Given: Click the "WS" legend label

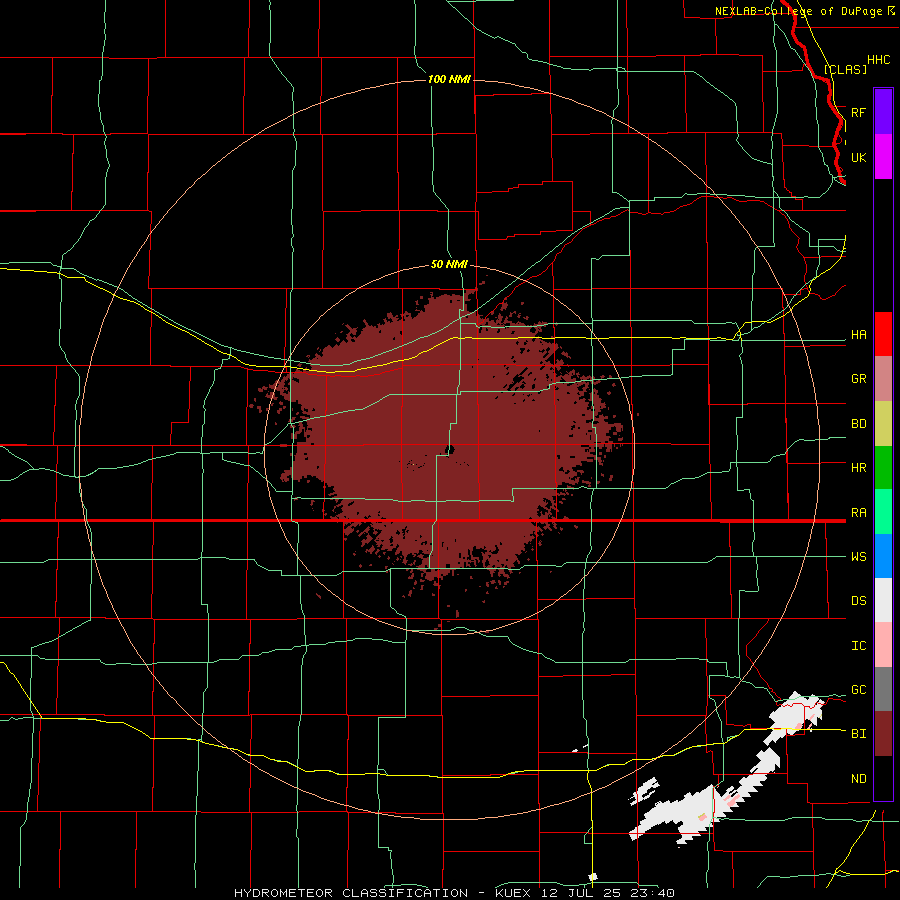Looking at the screenshot, I should click(x=858, y=557).
